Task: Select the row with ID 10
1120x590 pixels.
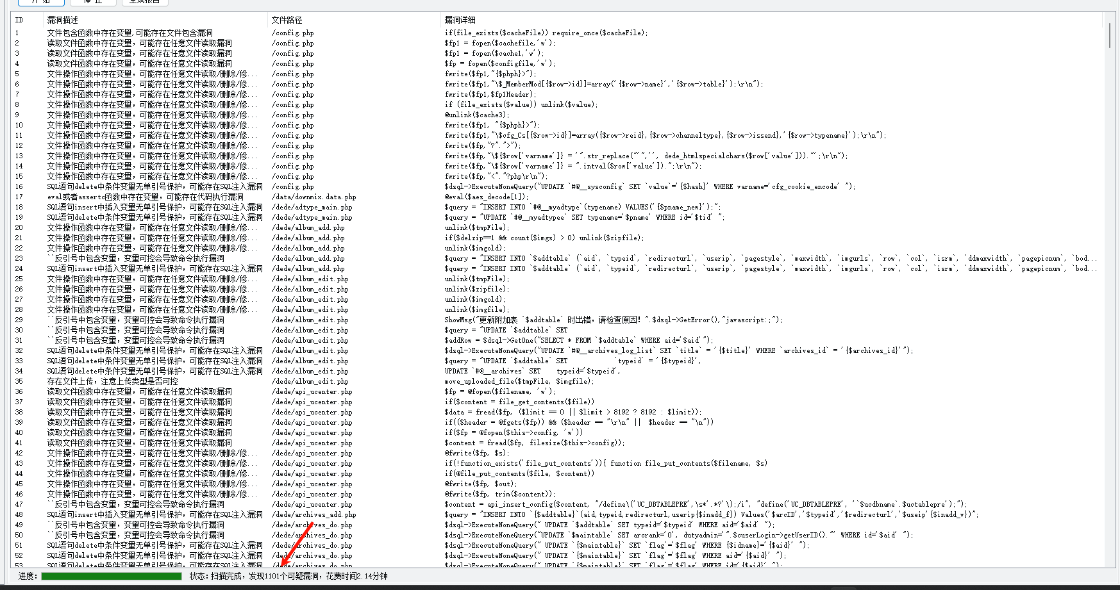Action: click(557, 125)
